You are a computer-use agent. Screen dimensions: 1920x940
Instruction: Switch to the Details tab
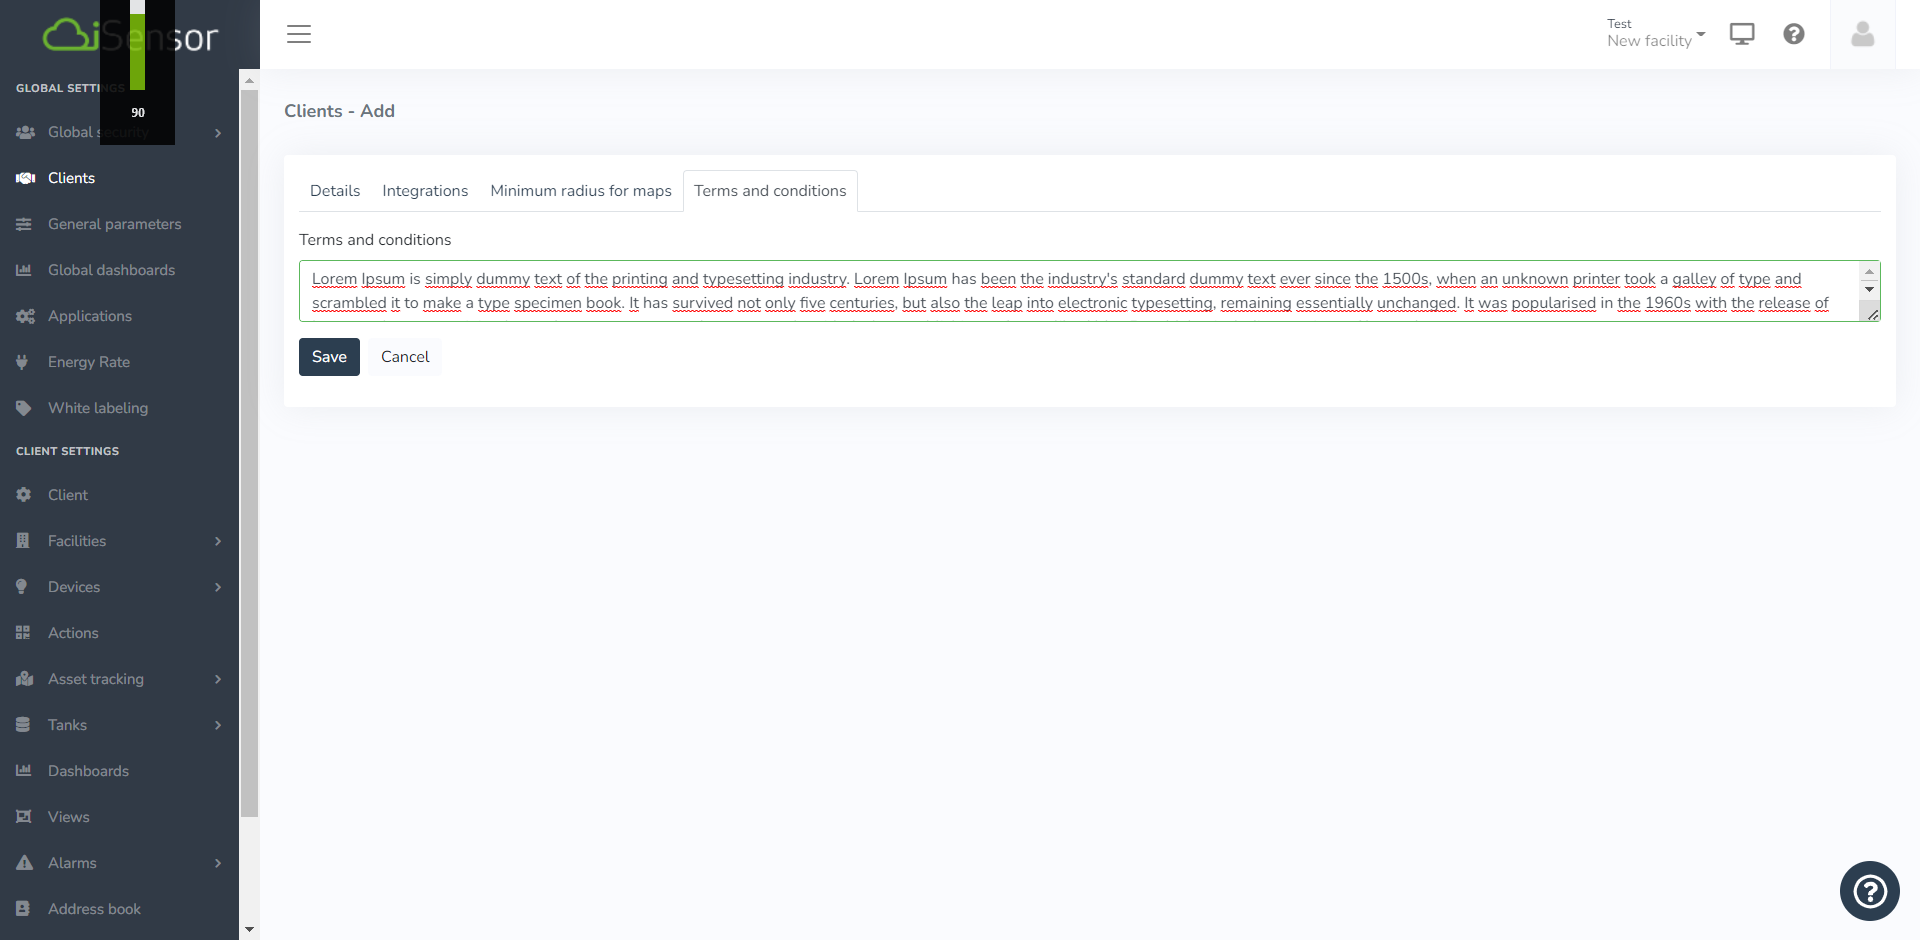335,191
